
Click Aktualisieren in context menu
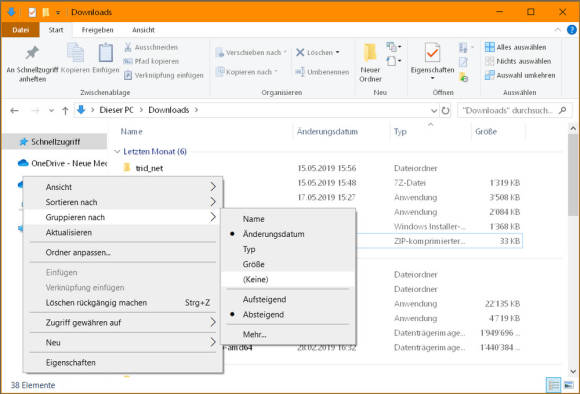pyautogui.click(x=123, y=232)
